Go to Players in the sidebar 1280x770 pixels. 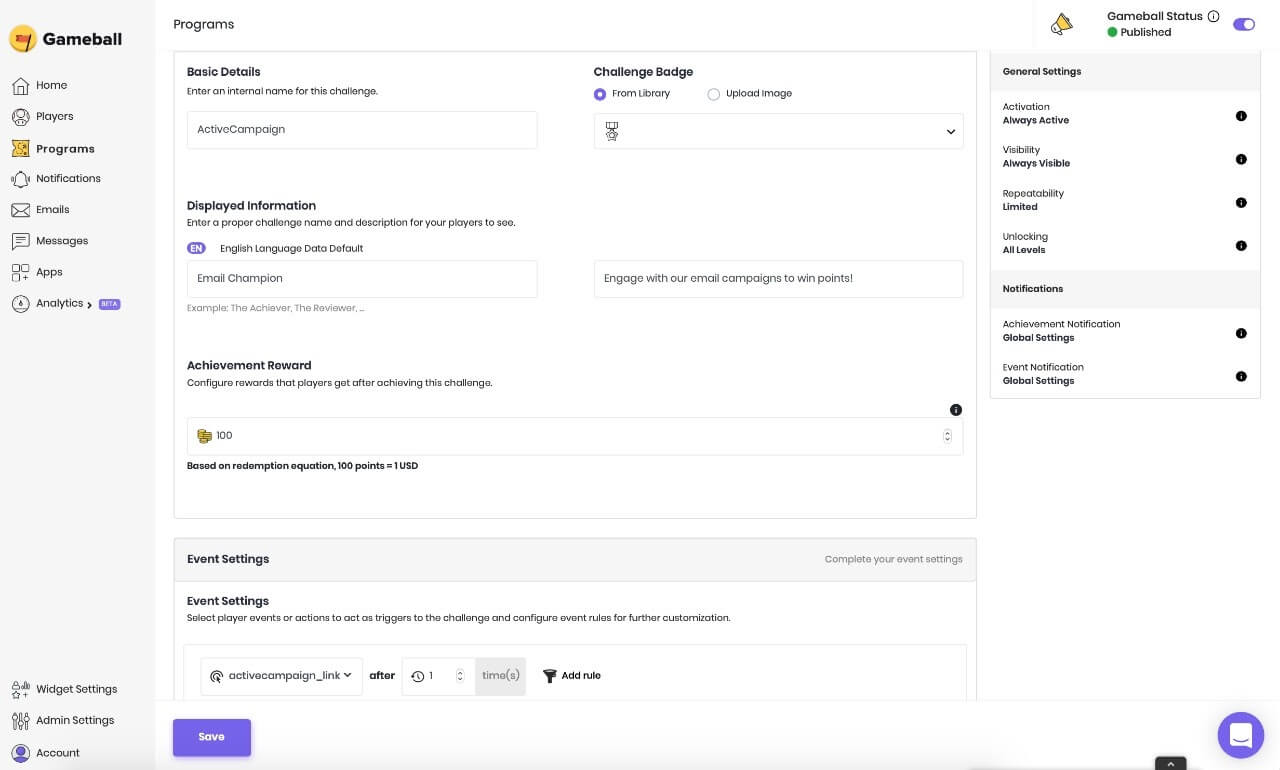point(54,116)
